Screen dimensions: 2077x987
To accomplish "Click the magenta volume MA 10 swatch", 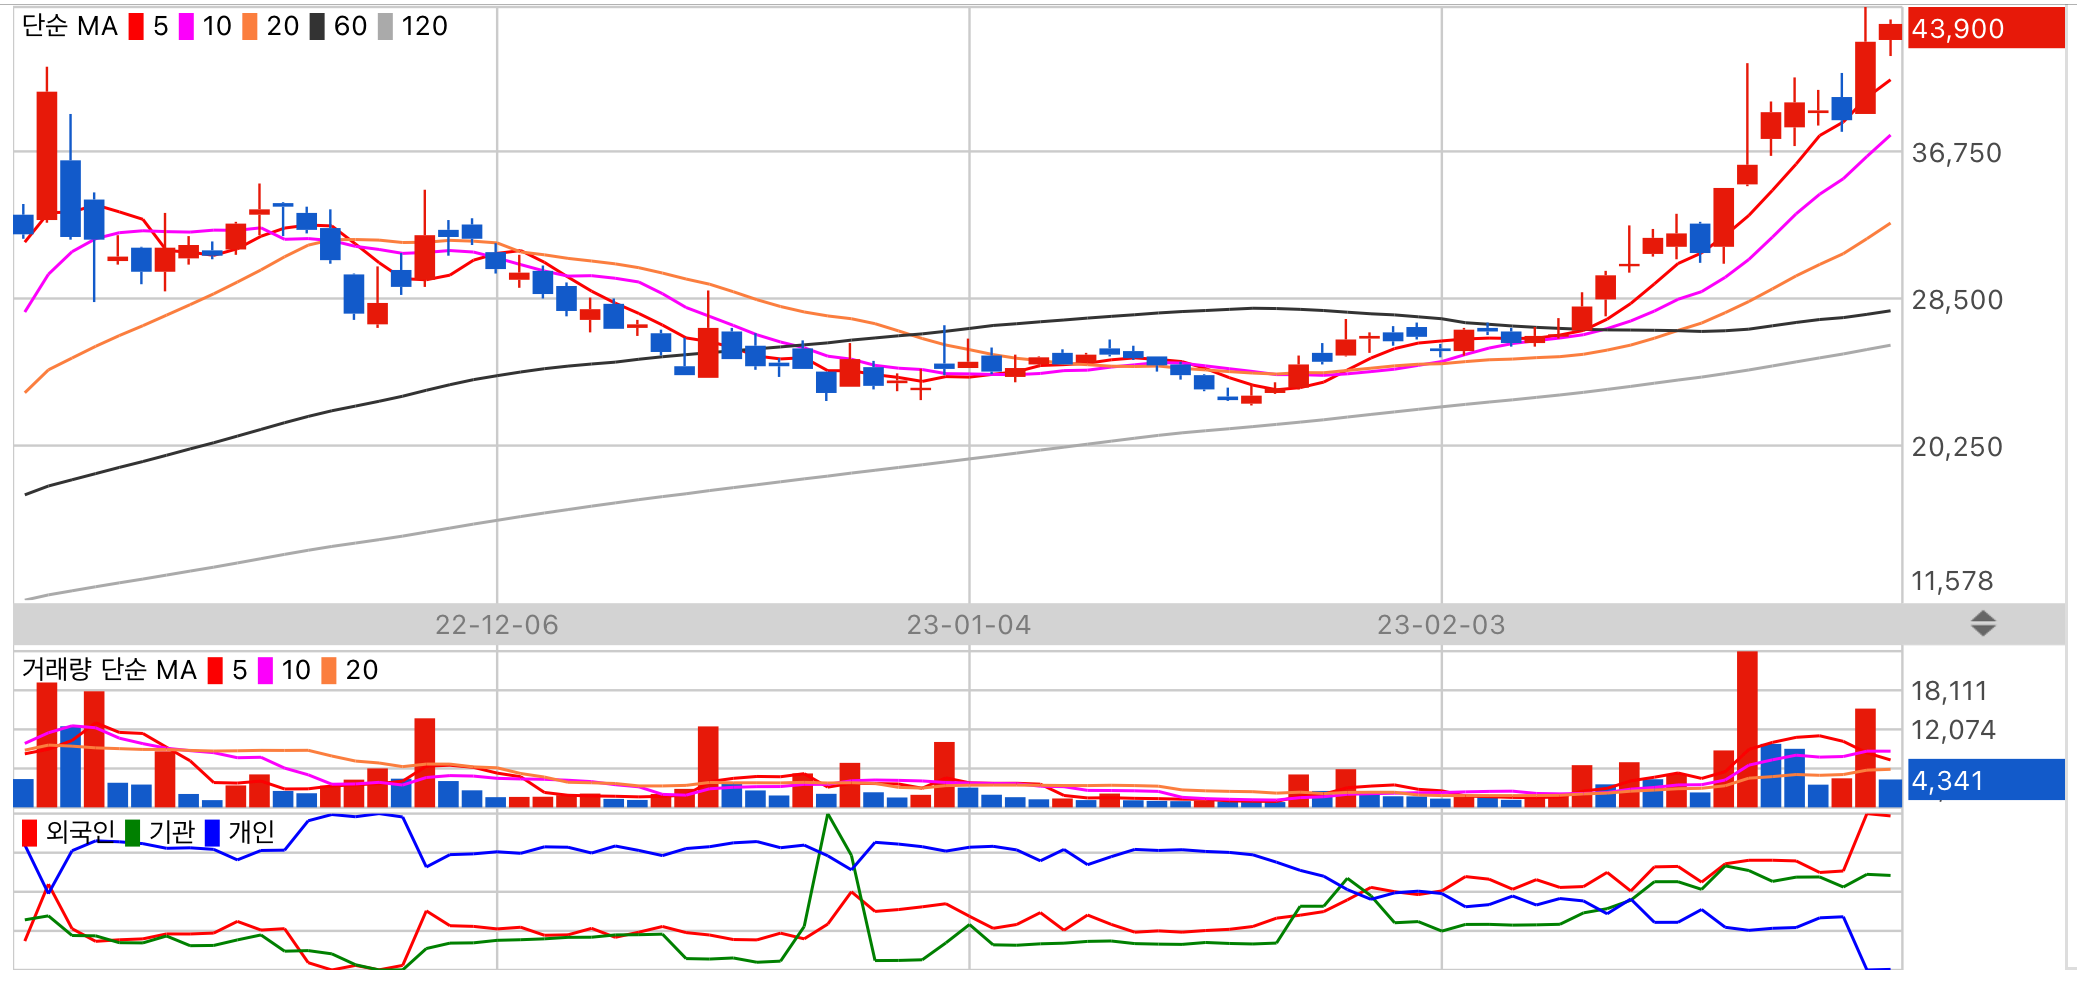I will point(265,670).
